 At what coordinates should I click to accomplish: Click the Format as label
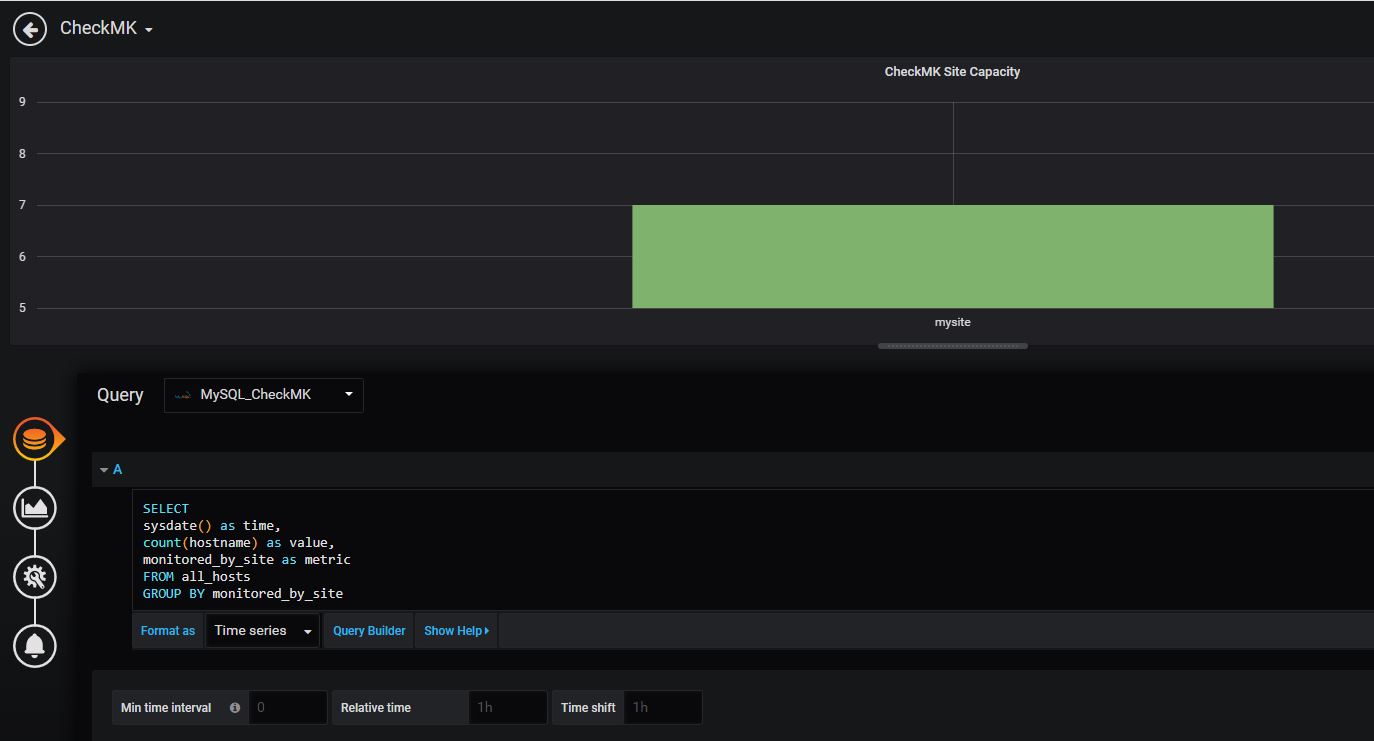168,631
